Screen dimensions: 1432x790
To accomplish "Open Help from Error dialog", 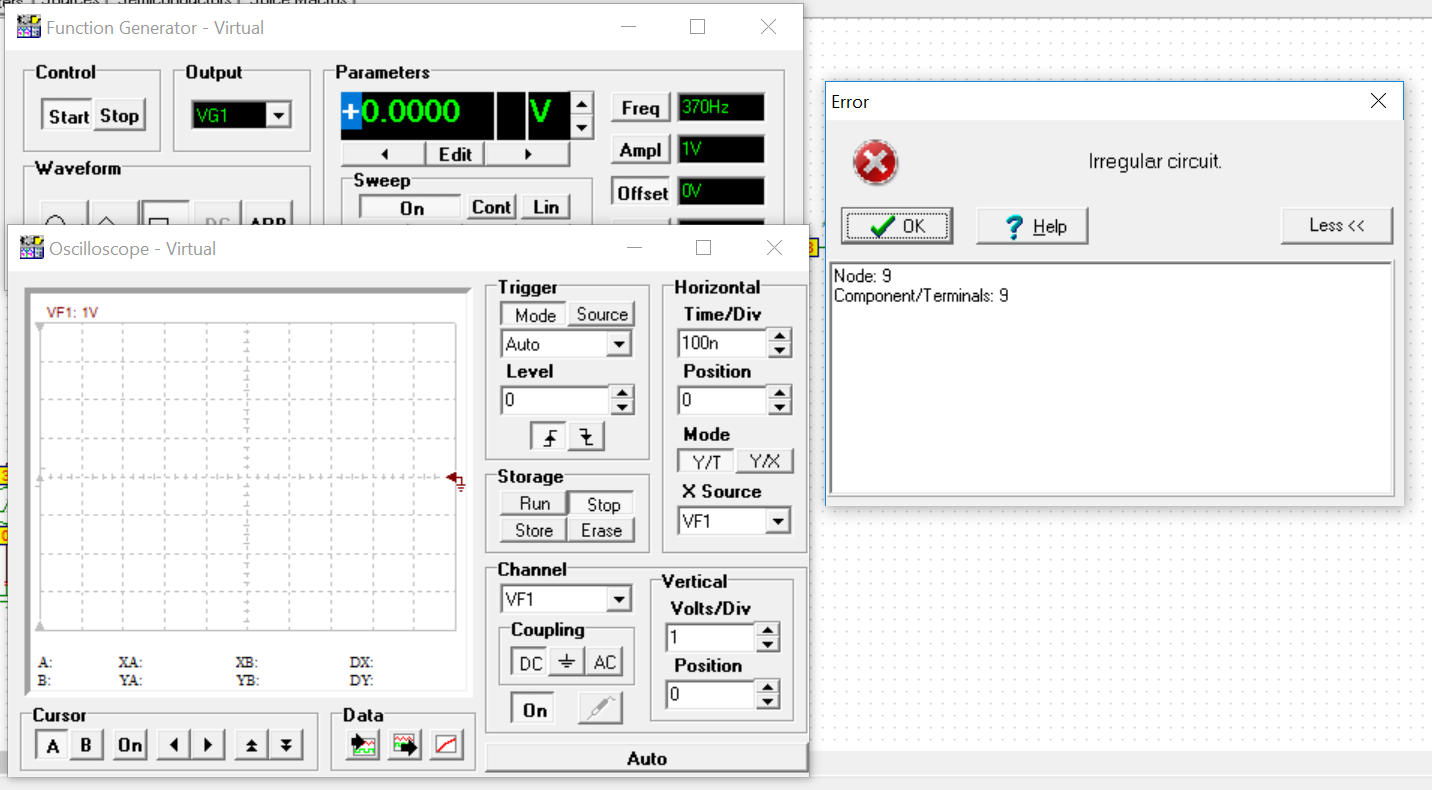I will [1032, 226].
